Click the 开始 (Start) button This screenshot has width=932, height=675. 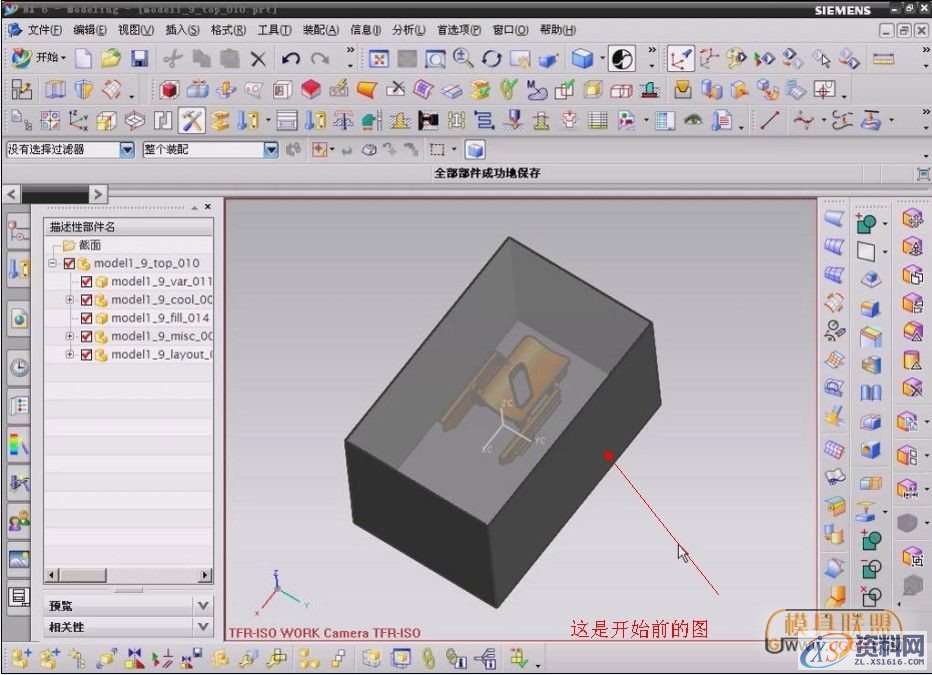pyautogui.click(x=34, y=58)
